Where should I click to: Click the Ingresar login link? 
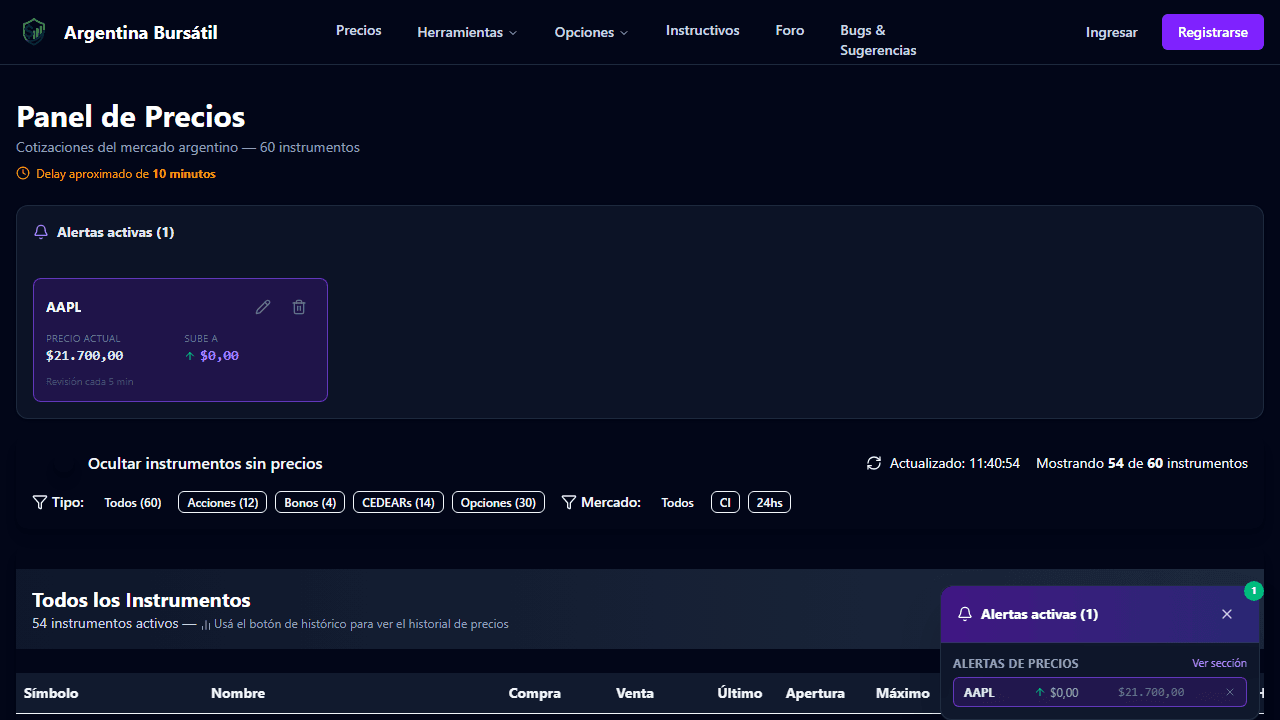click(x=1112, y=32)
